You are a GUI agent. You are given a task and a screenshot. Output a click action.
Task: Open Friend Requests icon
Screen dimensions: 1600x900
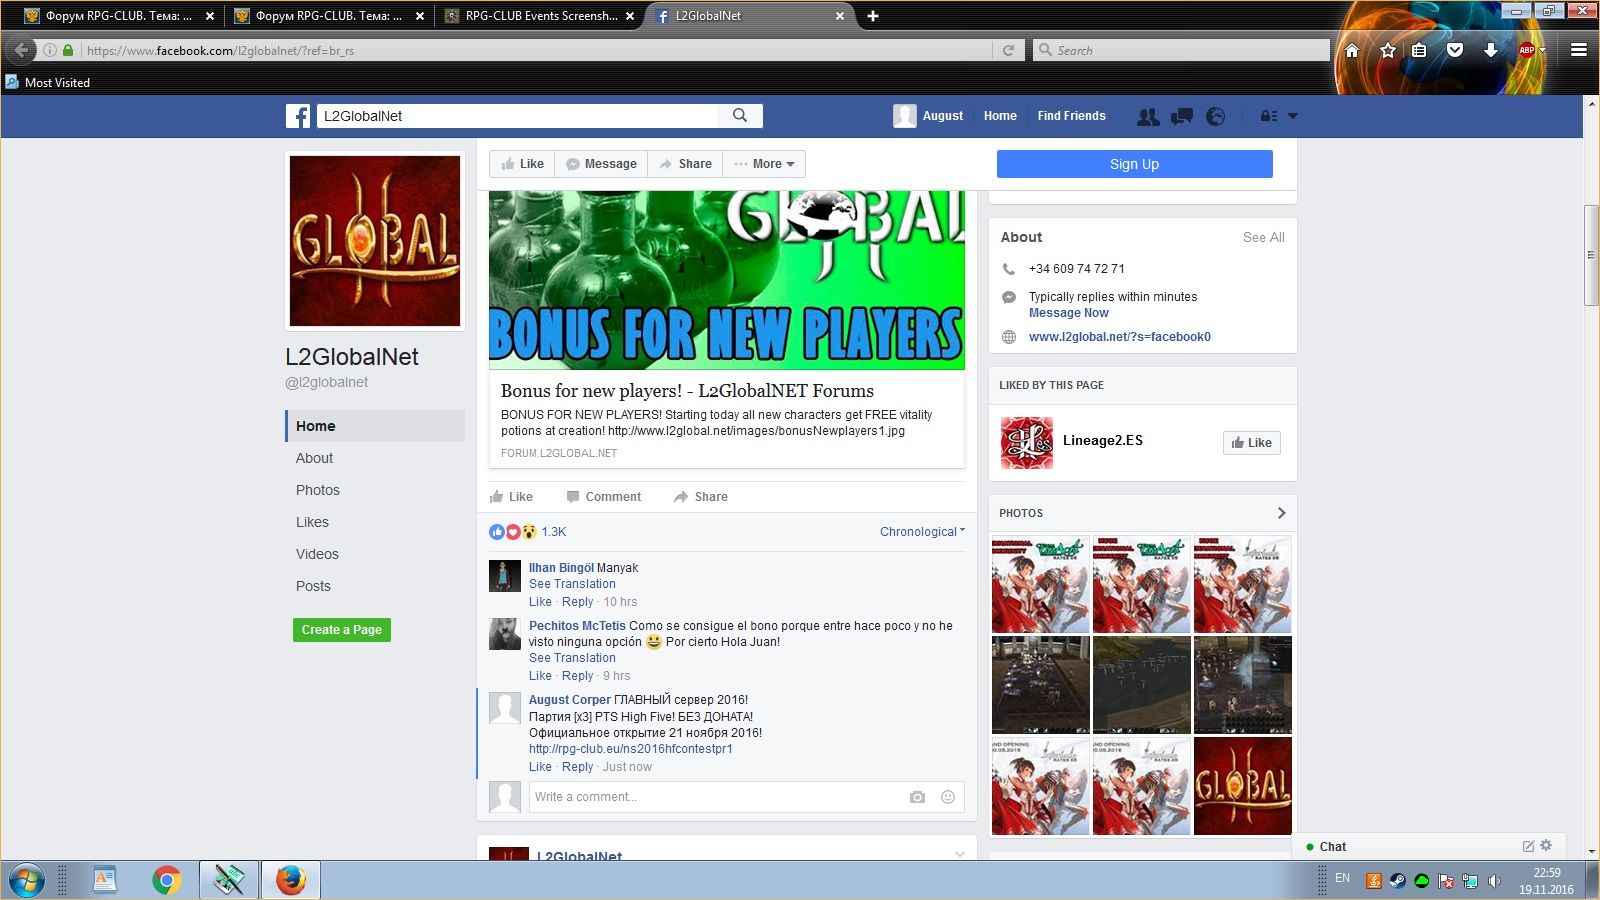1148,117
